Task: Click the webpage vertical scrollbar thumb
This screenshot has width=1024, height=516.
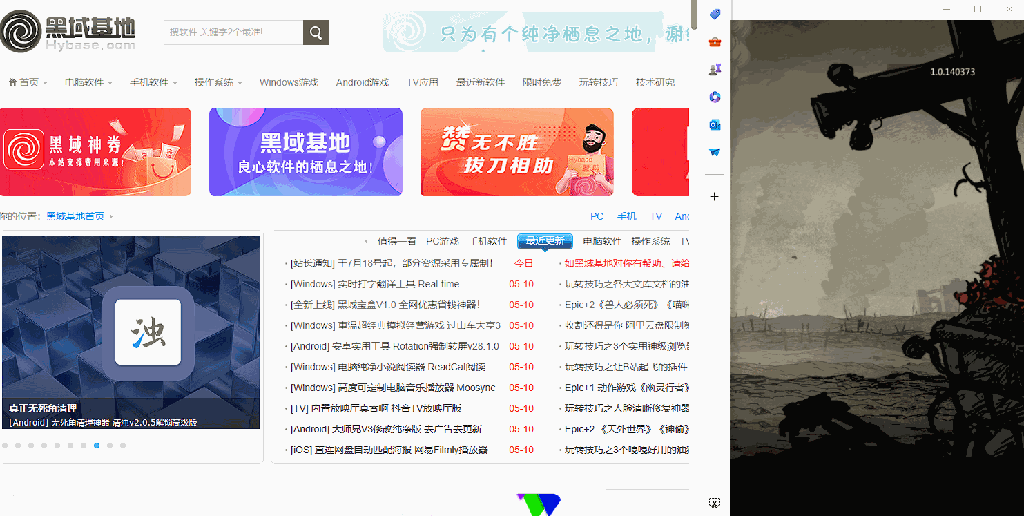Action: click(x=695, y=14)
